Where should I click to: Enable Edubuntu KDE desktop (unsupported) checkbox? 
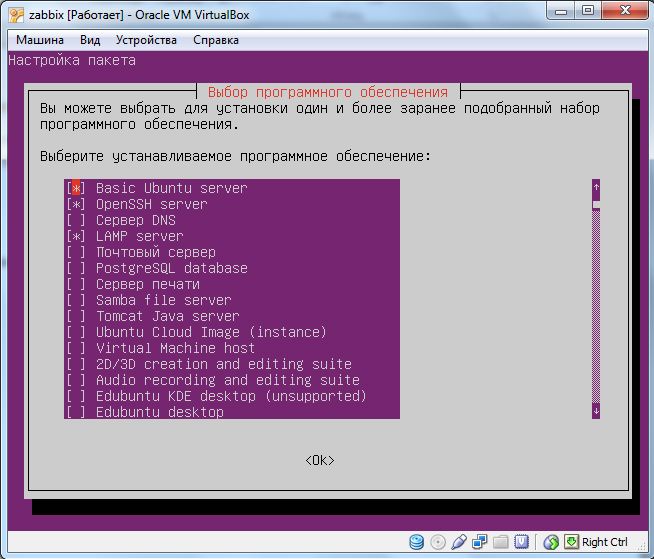point(76,396)
